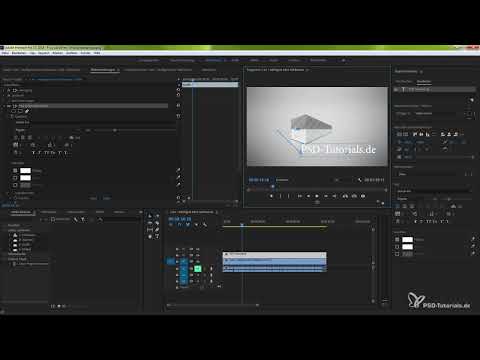Reset the Deckkraft effect parameters
Image resolution: width=480 pixels, height=360 pixels.
pyautogui.click(x=178, y=95)
